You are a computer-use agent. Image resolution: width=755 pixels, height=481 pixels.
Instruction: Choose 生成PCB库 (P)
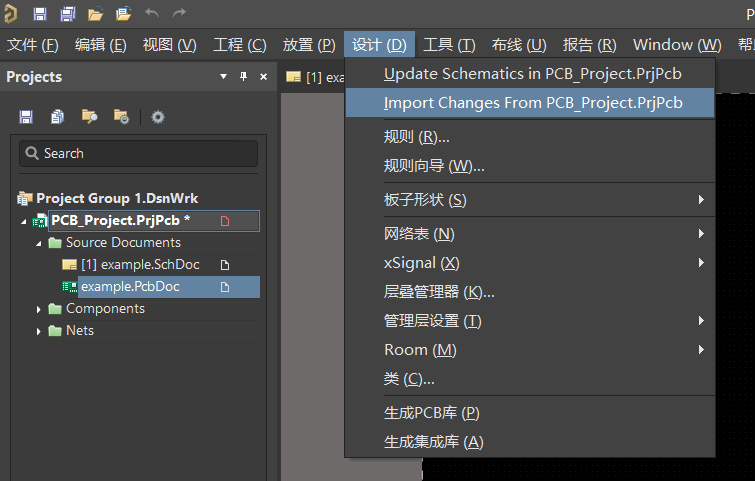click(x=530, y=413)
